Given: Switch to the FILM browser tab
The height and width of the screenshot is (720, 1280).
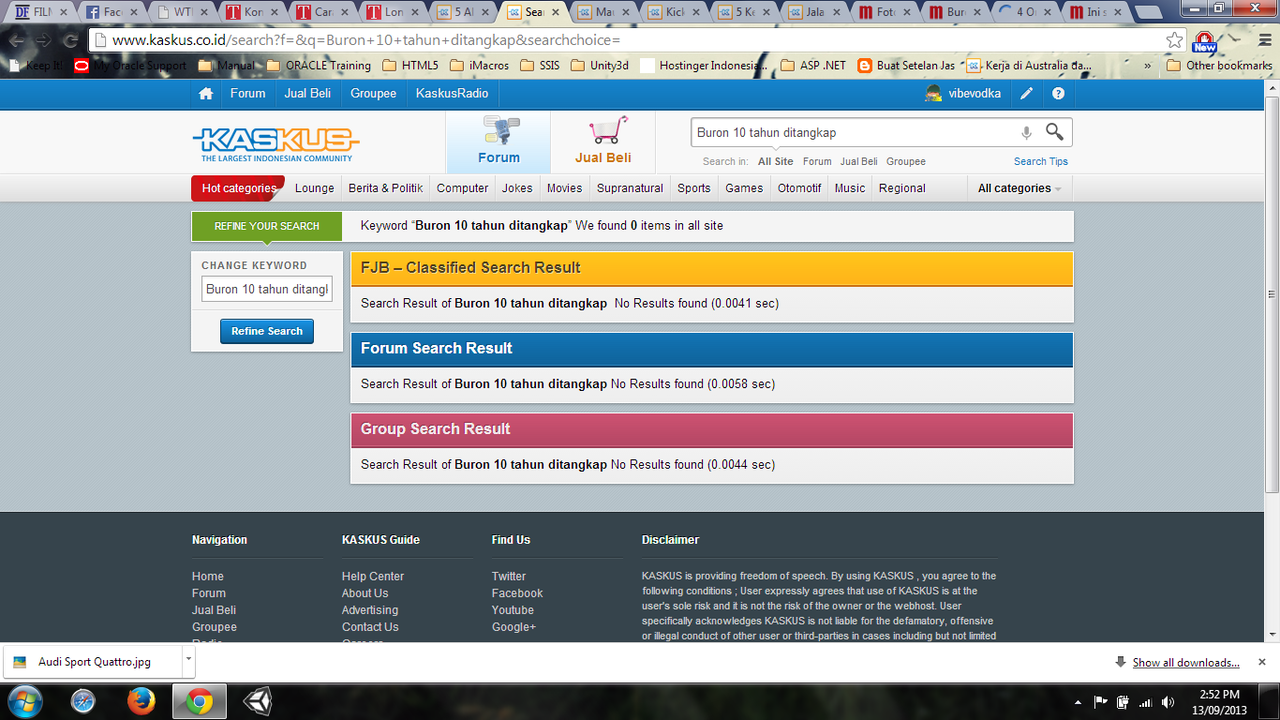Looking at the screenshot, I should [42, 13].
